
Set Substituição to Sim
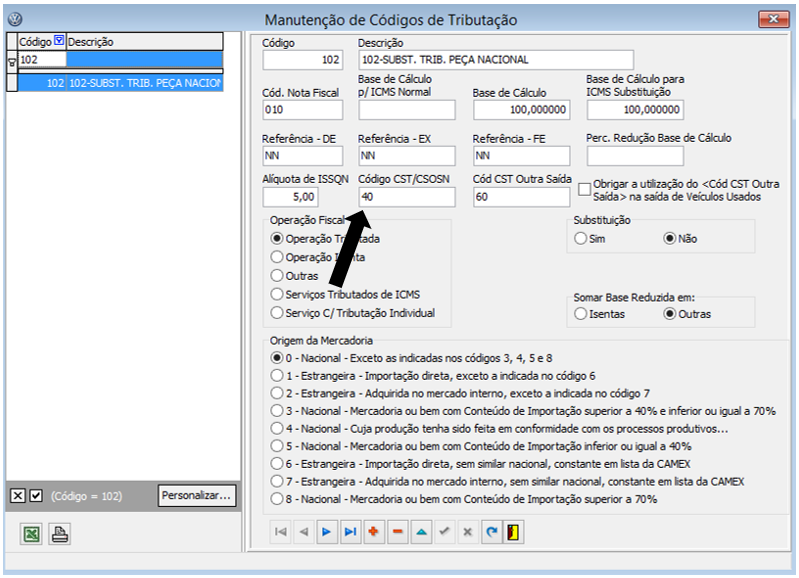(580, 239)
